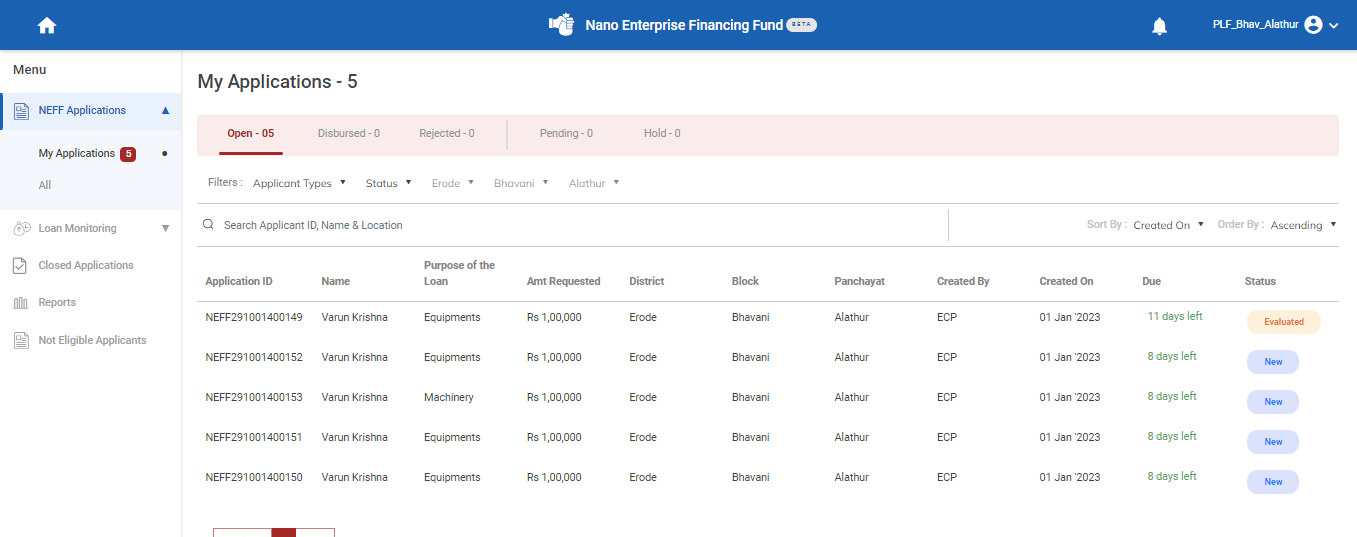This screenshot has width=1357, height=537.
Task: Click the Not Eligible Applicants icon
Action: pyautogui.click(x=21, y=341)
